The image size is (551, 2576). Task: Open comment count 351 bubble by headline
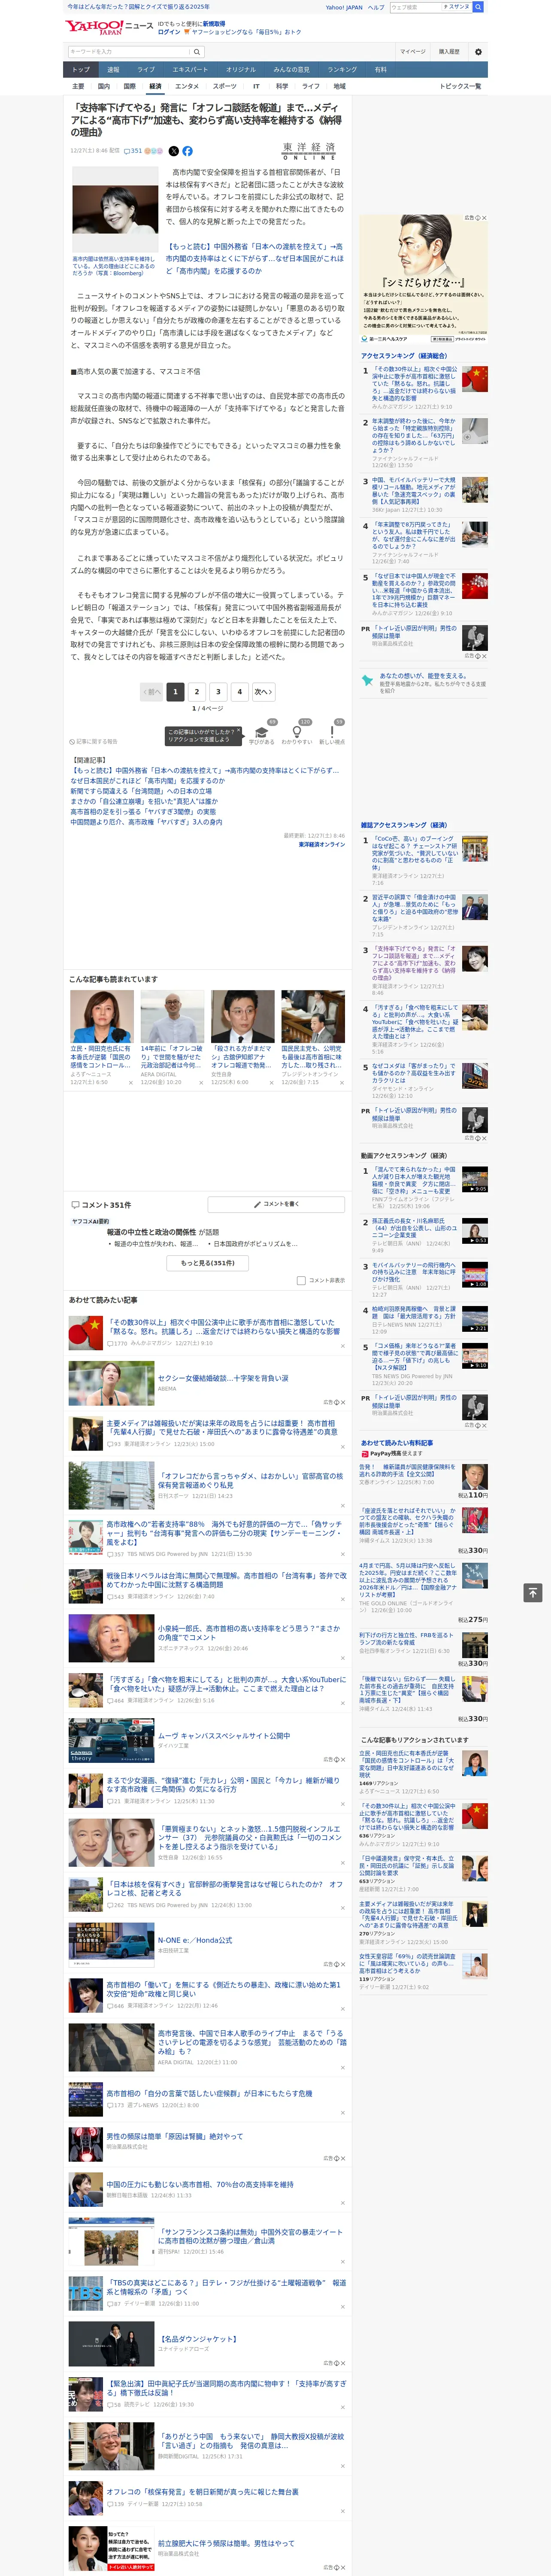[x=133, y=151]
